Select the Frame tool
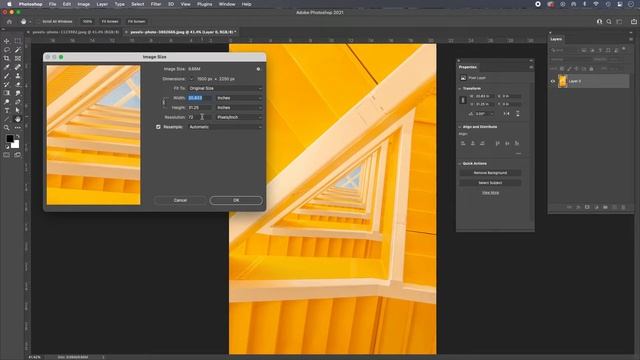This screenshot has height=360, width=640. (18, 58)
